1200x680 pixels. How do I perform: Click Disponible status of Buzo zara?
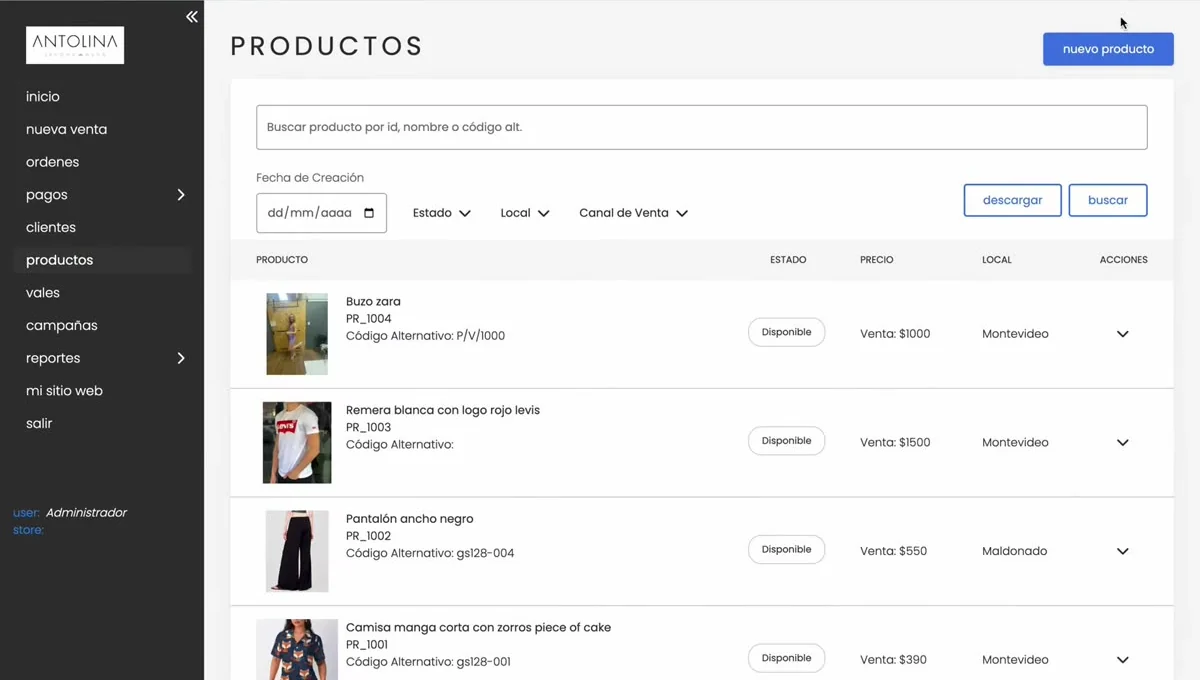(786, 332)
